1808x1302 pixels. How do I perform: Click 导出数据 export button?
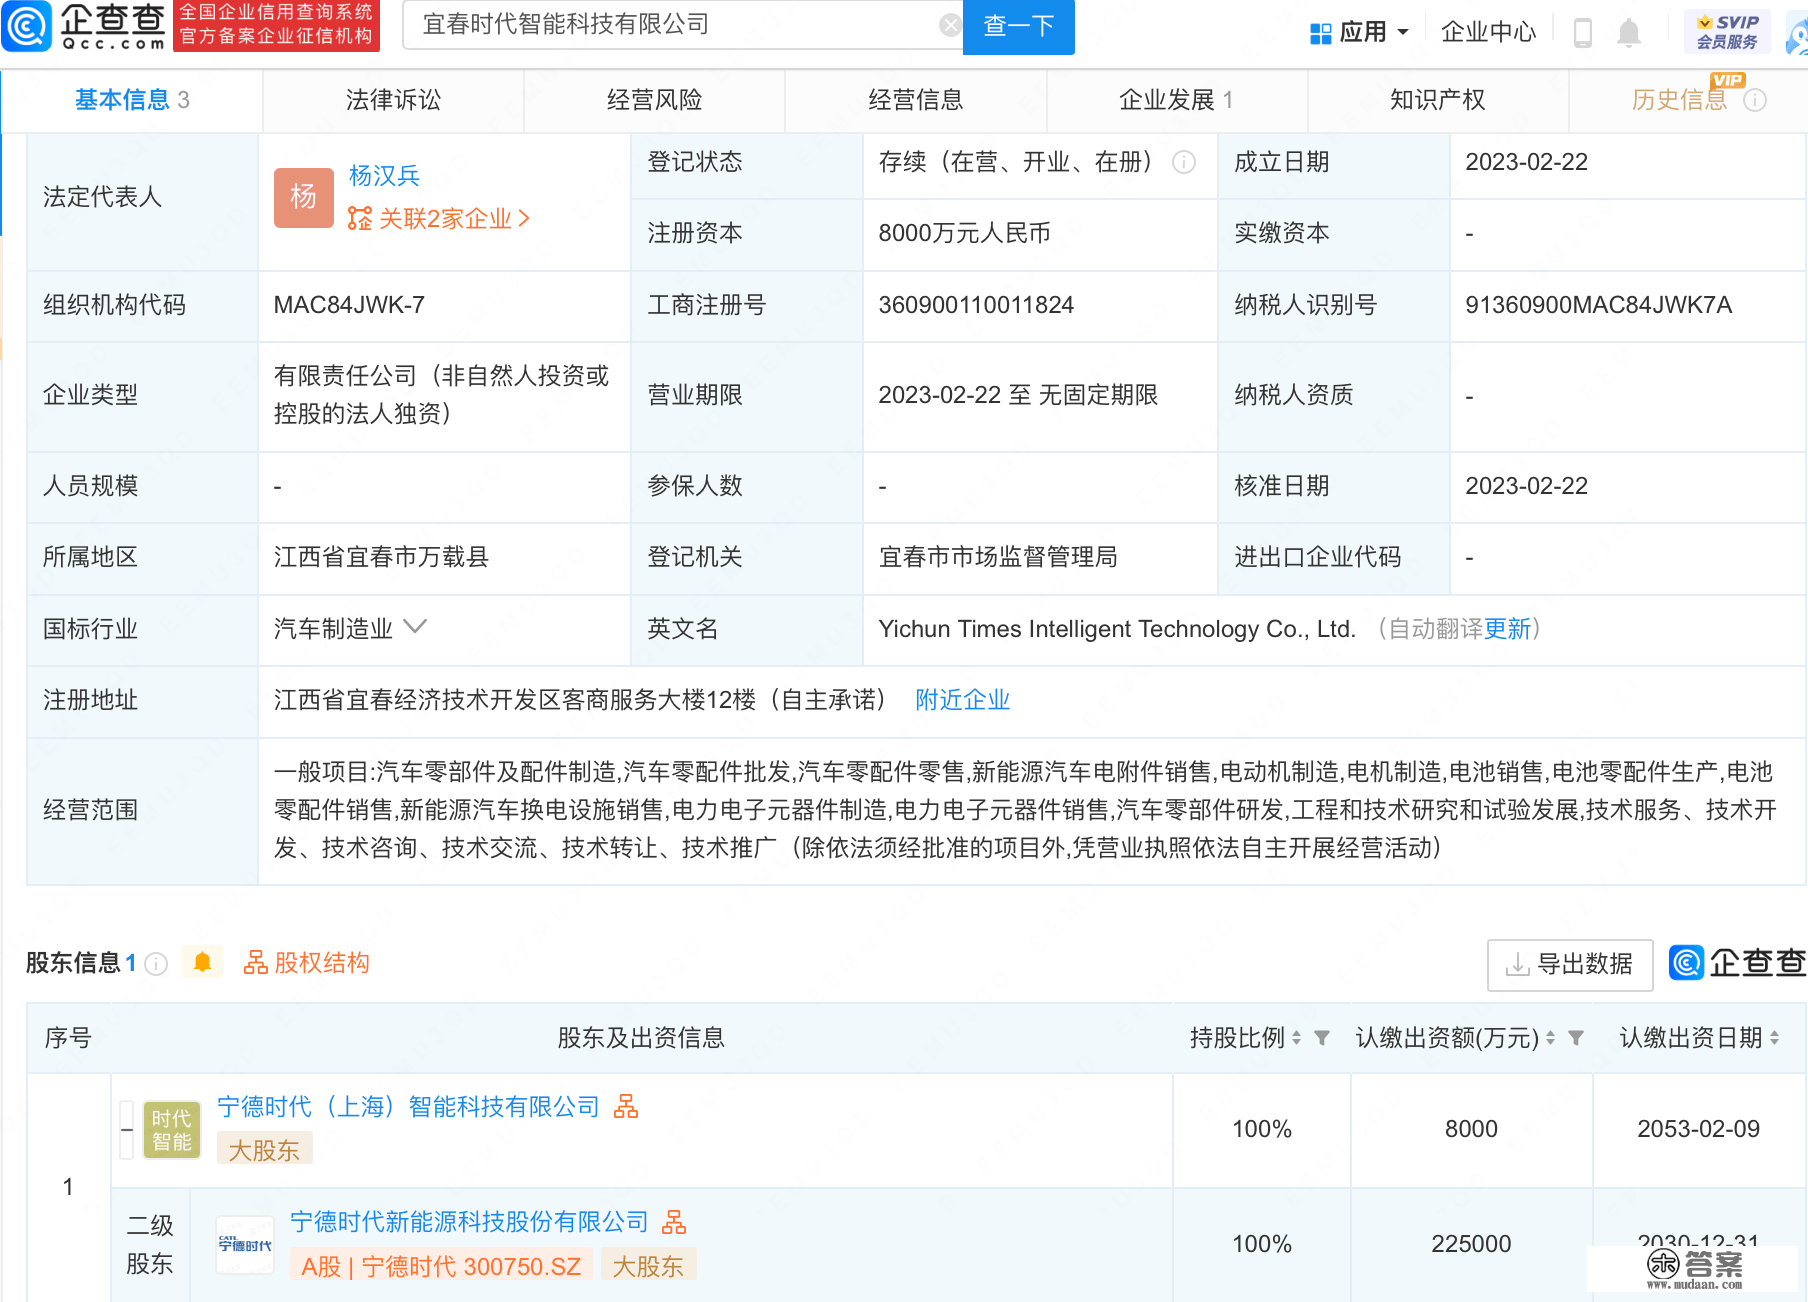coord(1570,964)
